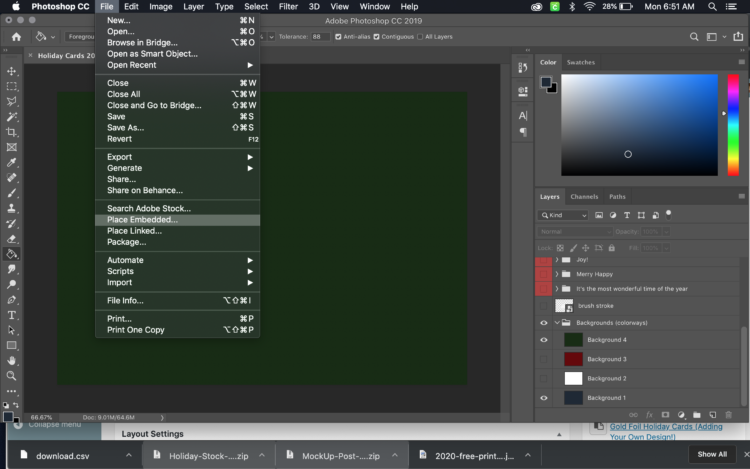Toggle the Anti-alias checkbox
Screen dimensions: 750x469
click(x=338, y=37)
